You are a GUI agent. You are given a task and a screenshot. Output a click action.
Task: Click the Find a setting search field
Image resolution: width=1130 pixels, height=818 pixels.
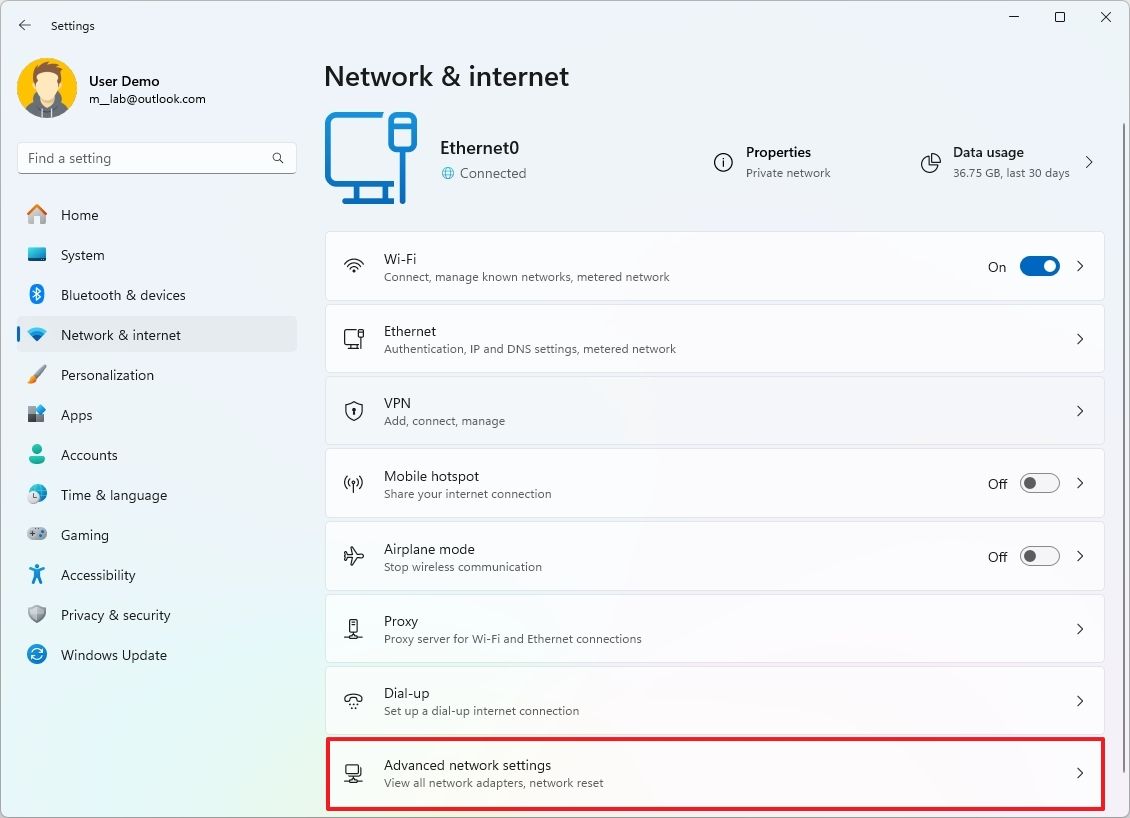pos(156,157)
